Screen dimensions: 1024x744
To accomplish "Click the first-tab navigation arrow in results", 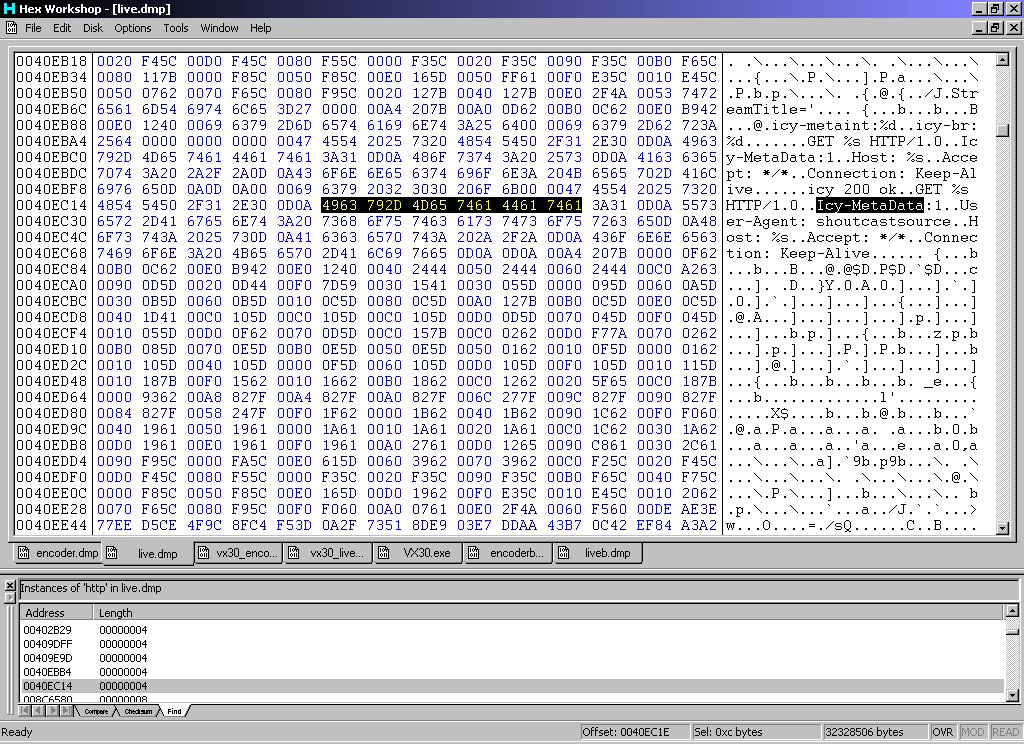I will (25, 711).
